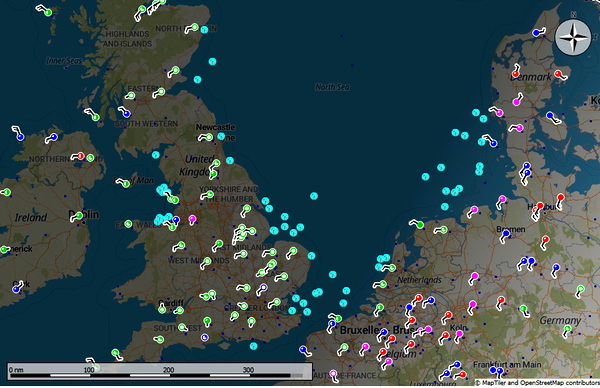
Task: Click the 'YORKSHIRE AND THE HUMBER' label
Action: [228, 194]
